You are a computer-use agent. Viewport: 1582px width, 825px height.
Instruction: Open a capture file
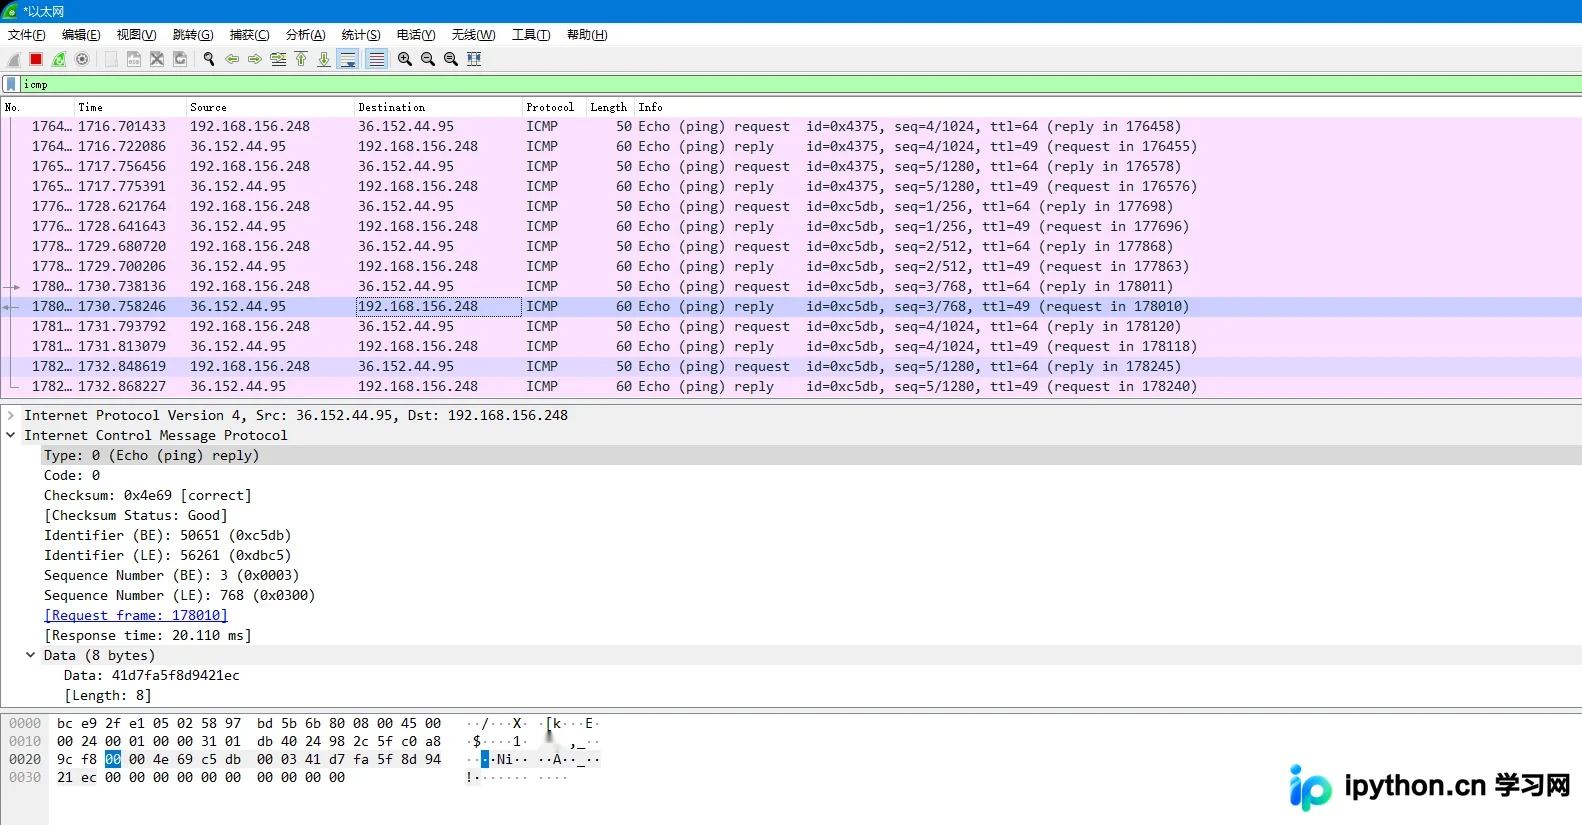point(111,59)
